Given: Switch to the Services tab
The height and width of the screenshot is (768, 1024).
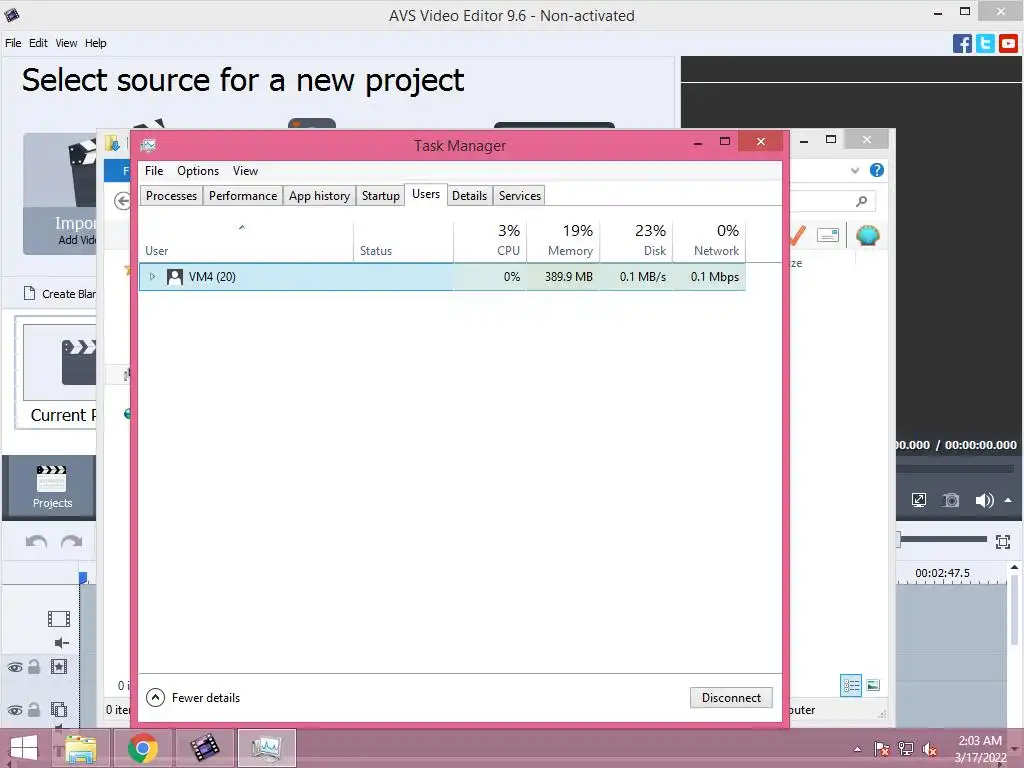Looking at the screenshot, I should (x=520, y=196).
